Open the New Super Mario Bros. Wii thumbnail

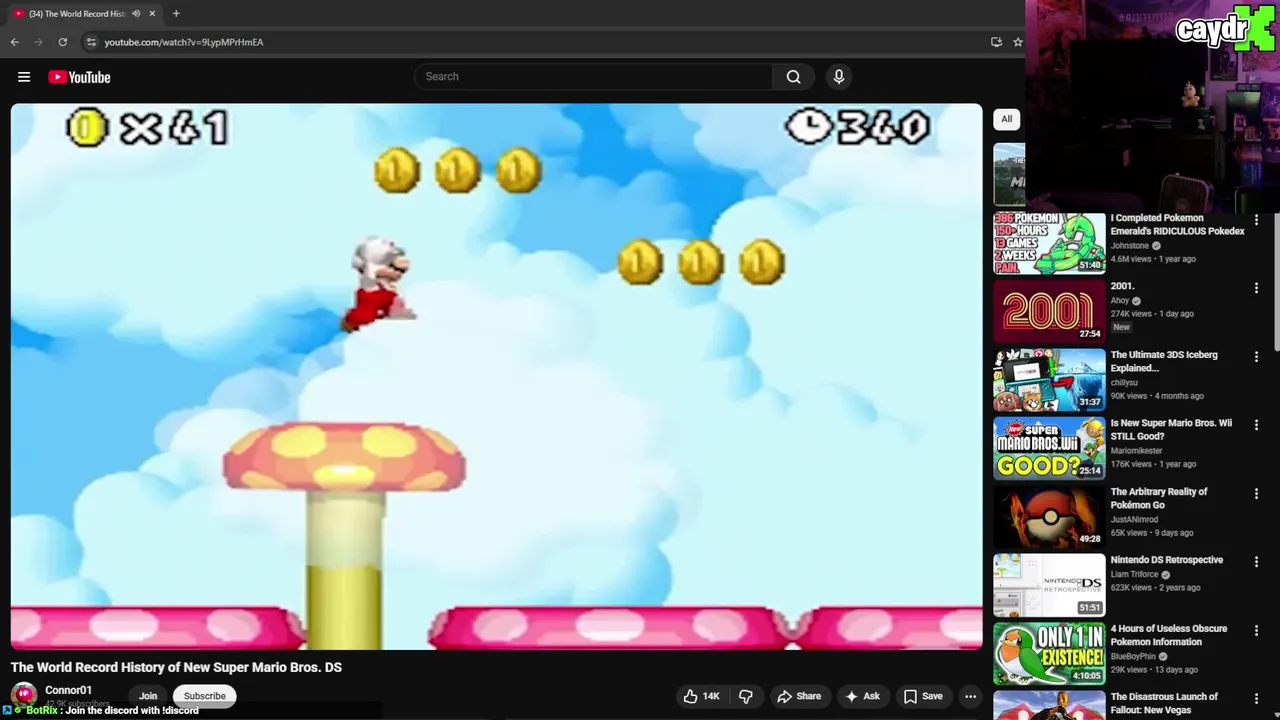tap(1049, 448)
